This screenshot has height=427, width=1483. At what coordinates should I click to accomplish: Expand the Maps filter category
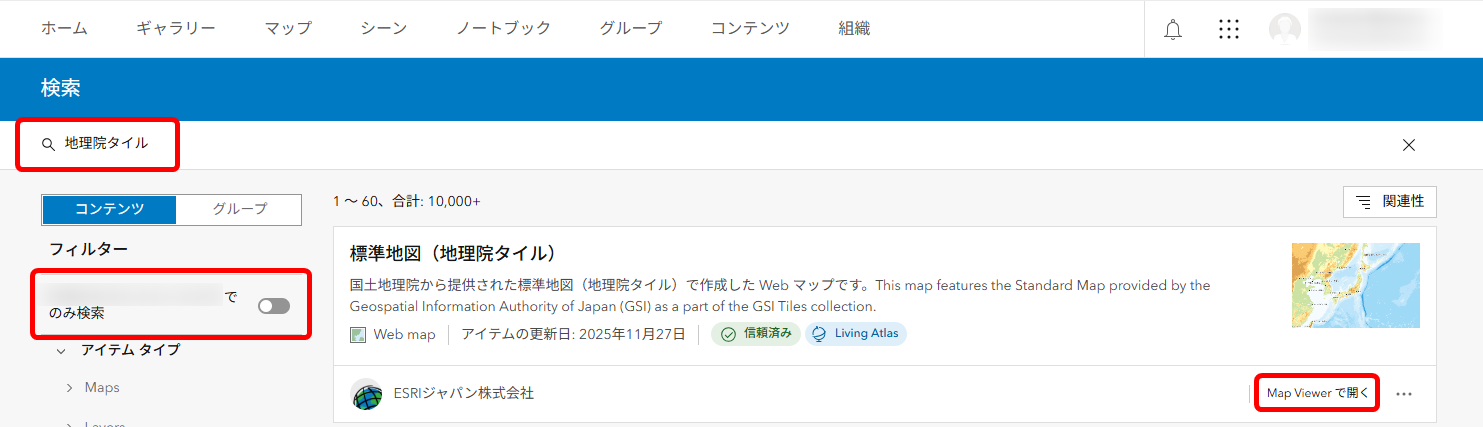click(70, 388)
